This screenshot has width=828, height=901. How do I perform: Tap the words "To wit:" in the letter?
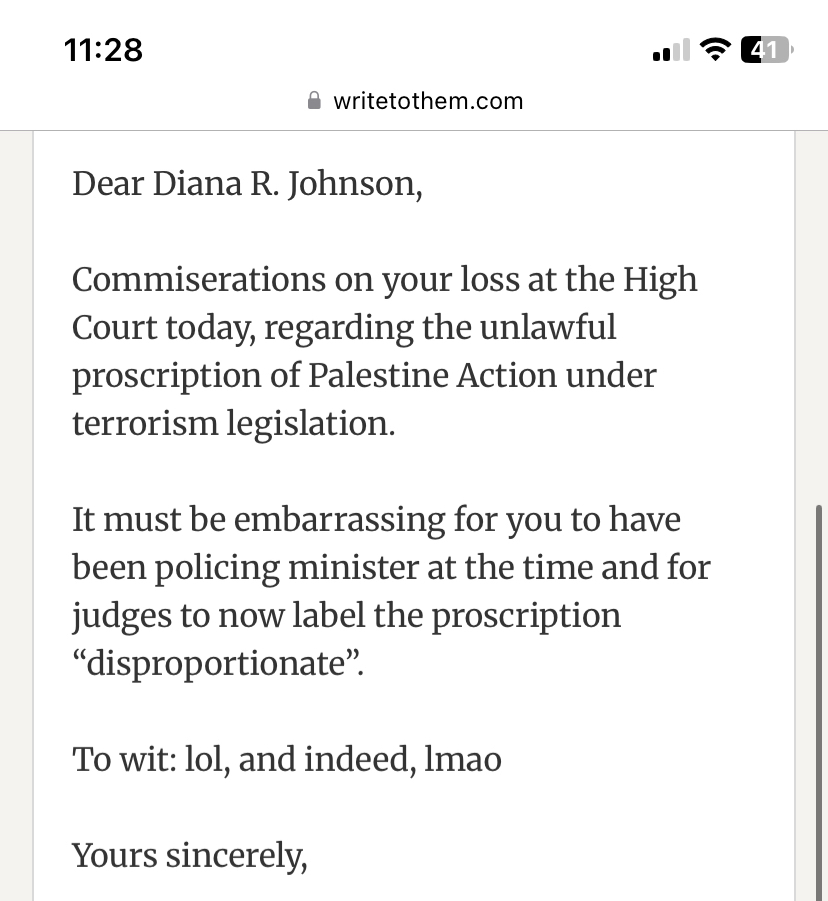123,760
